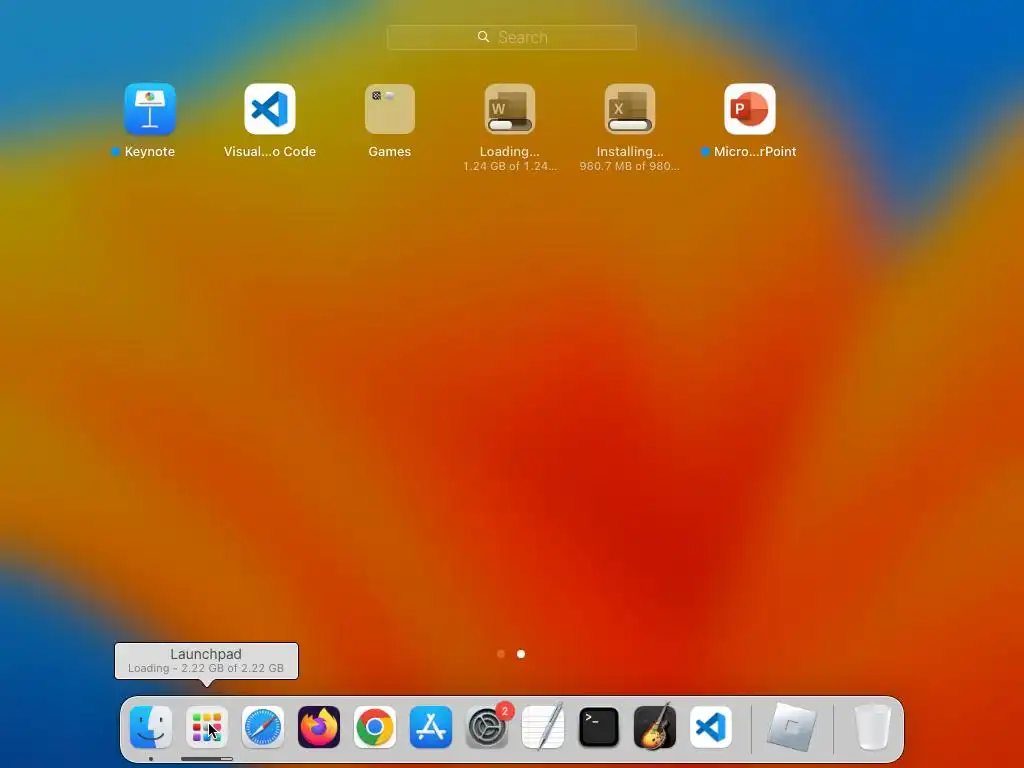Image resolution: width=1024 pixels, height=768 pixels.
Task: Open GarageBand from the Dock
Action: pyautogui.click(x=654, y=727)
